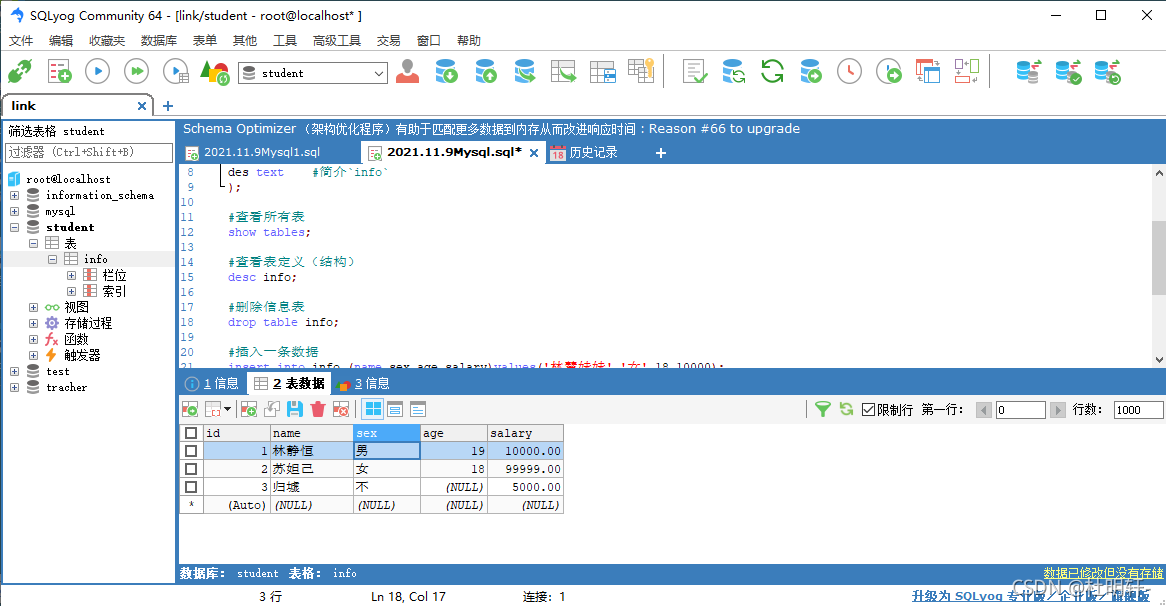Open the export dropdown arrow in results toolbar
The height and width of the screenshot is (606, 1166).
(x=227, y=409)
